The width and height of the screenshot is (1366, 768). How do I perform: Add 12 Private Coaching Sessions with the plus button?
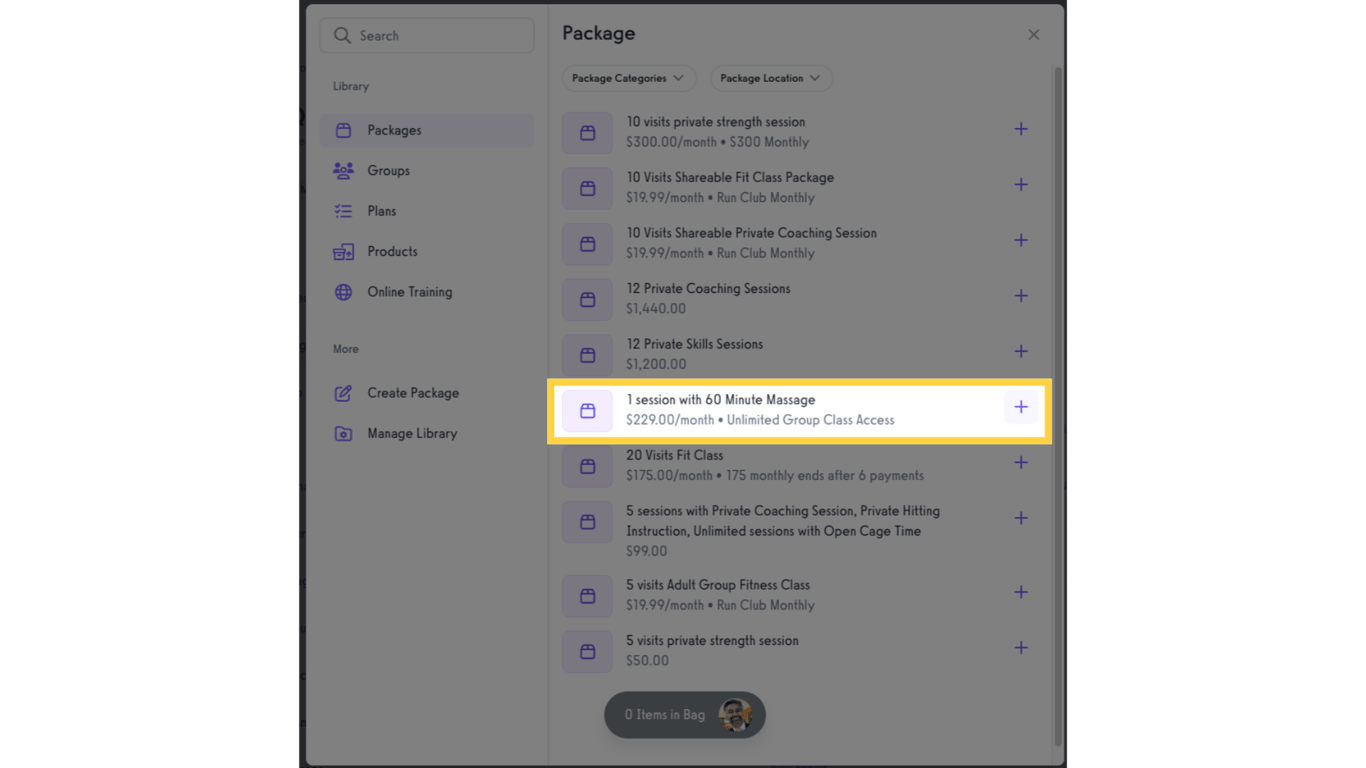coord(1021,296)
